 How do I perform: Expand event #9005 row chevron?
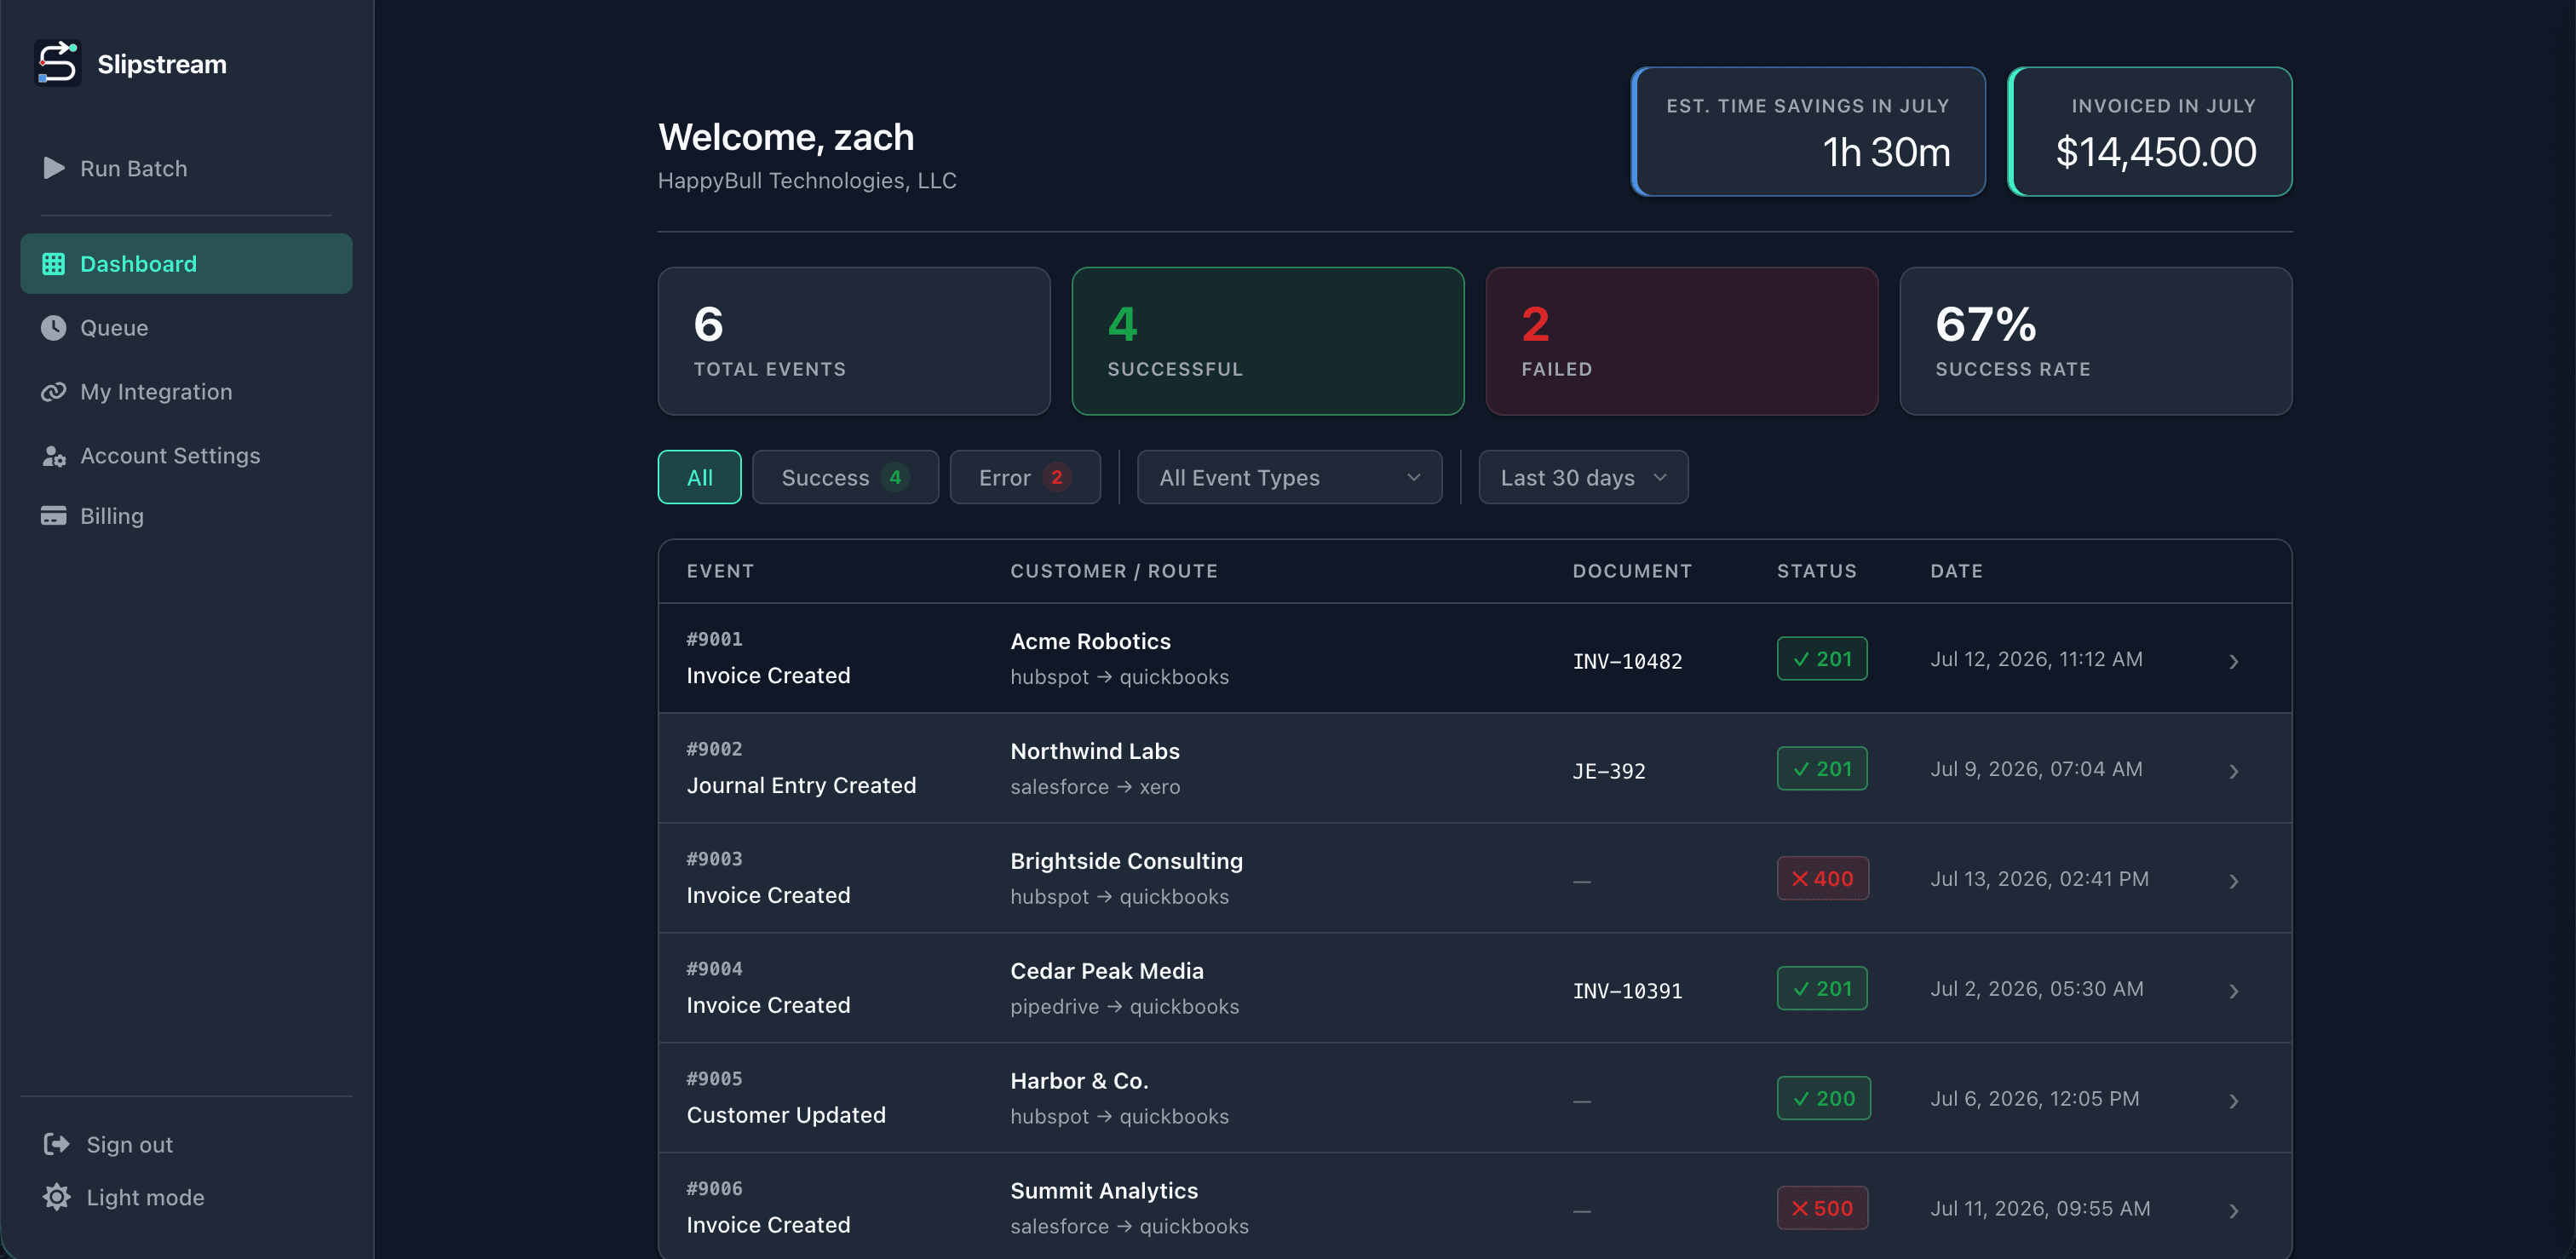click(x=2233, y=1102)
